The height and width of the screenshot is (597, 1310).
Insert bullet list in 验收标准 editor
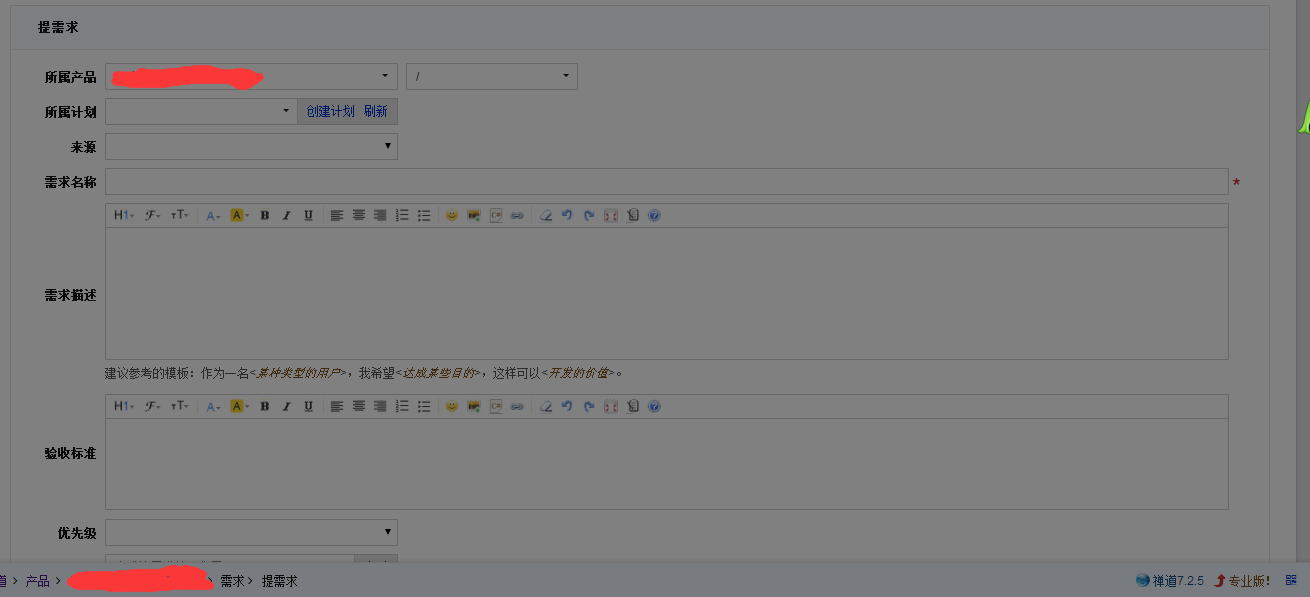[424, 406]
